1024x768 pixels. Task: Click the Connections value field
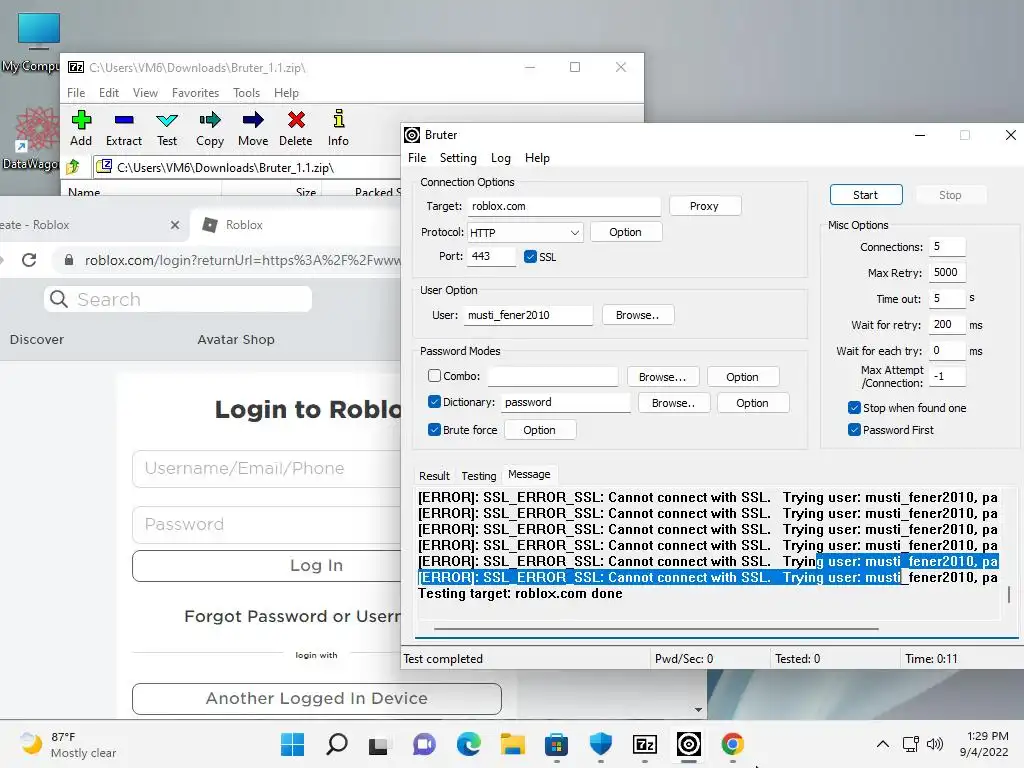(x=948, y=246)
